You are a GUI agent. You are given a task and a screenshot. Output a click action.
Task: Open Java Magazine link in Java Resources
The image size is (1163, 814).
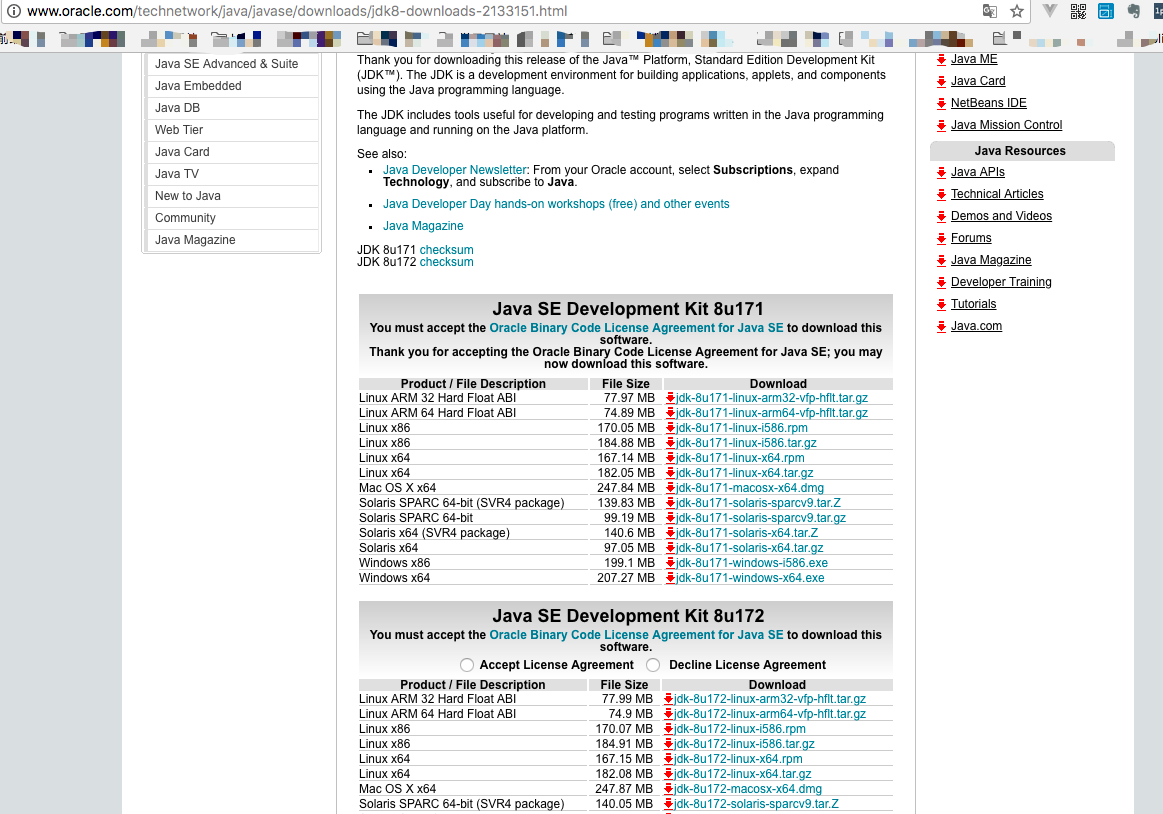point(991,260)
